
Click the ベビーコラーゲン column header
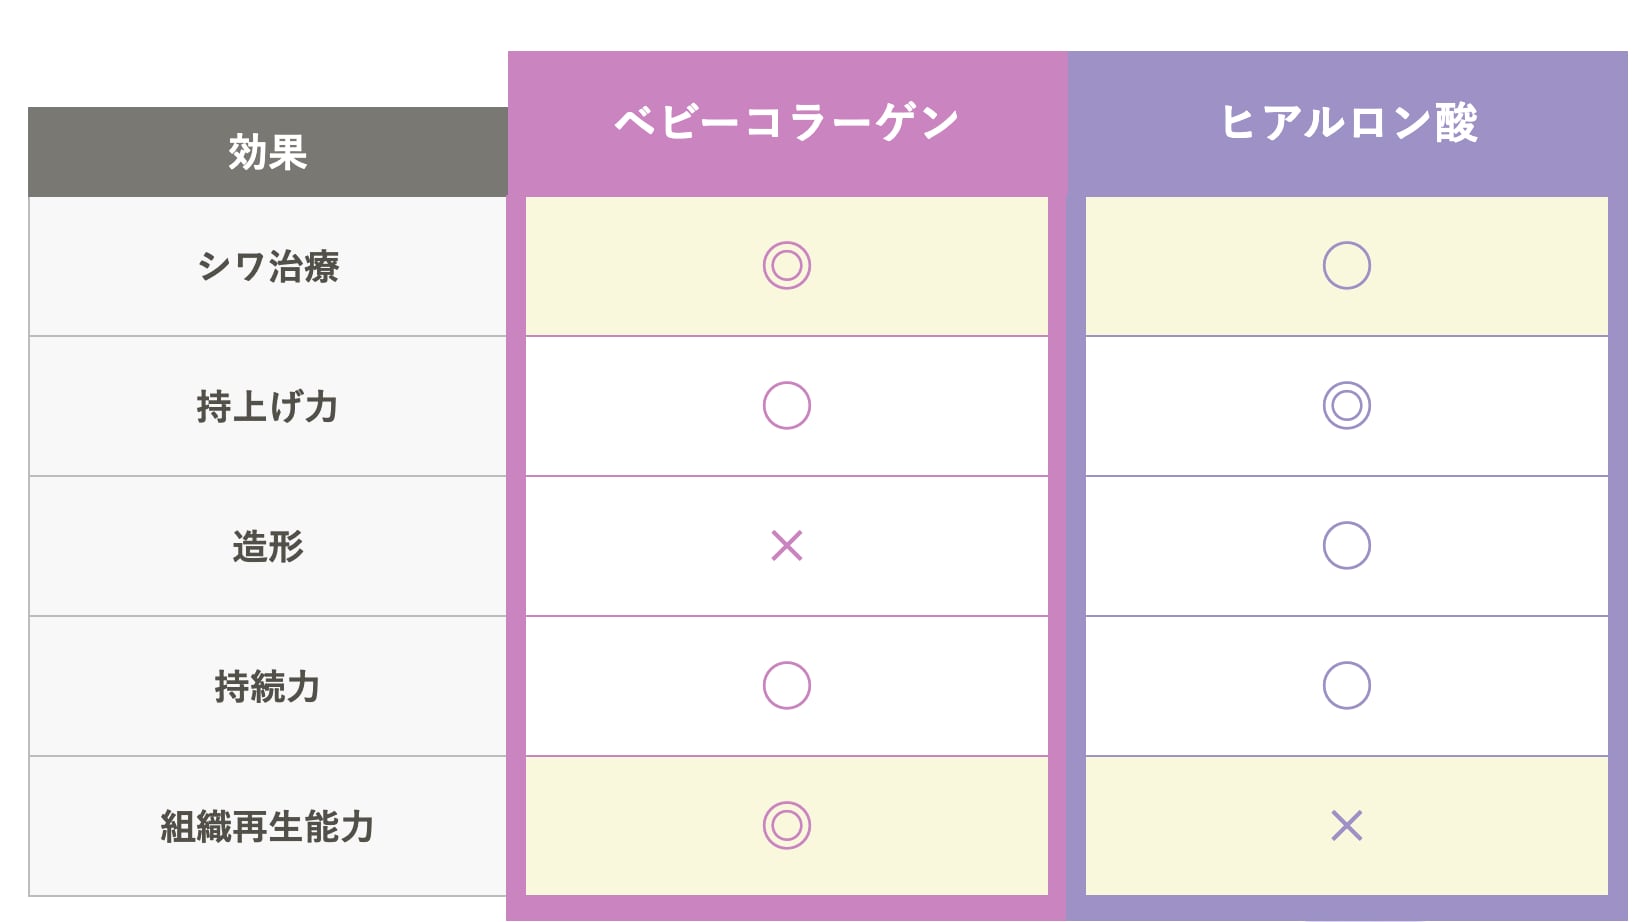click(787, 123)
